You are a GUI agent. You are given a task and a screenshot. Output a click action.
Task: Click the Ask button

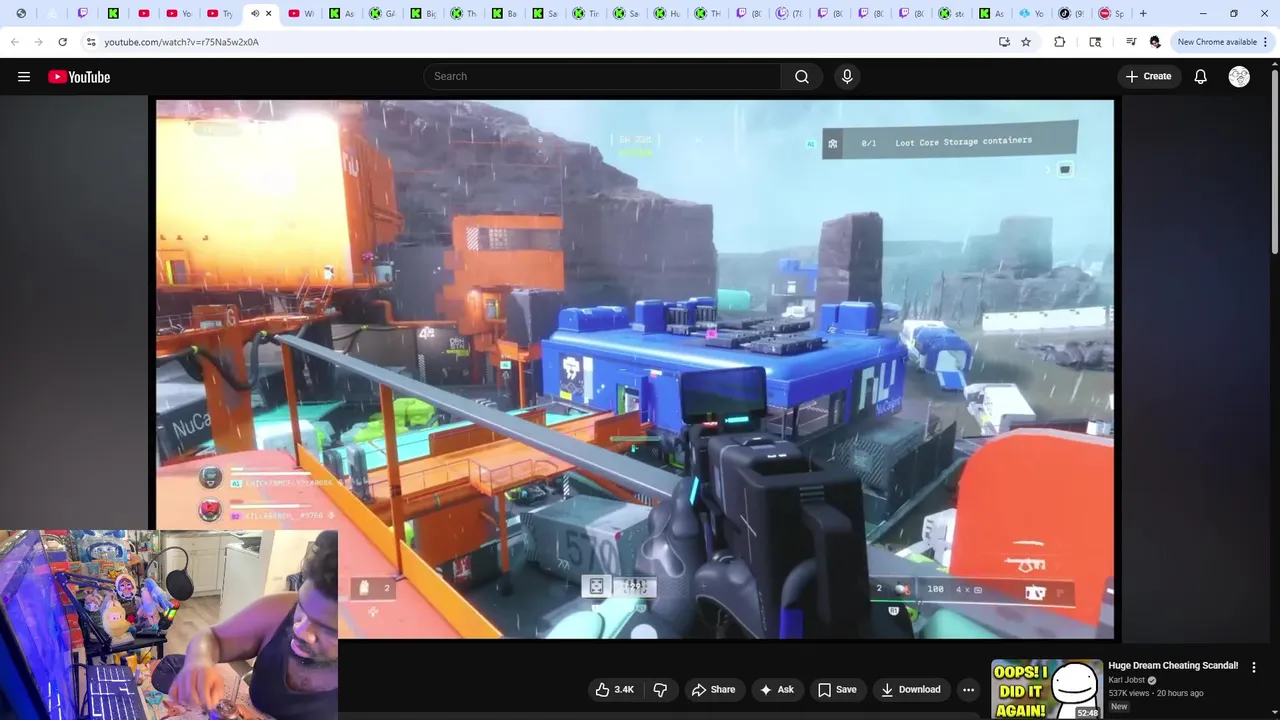pos(776,689)
